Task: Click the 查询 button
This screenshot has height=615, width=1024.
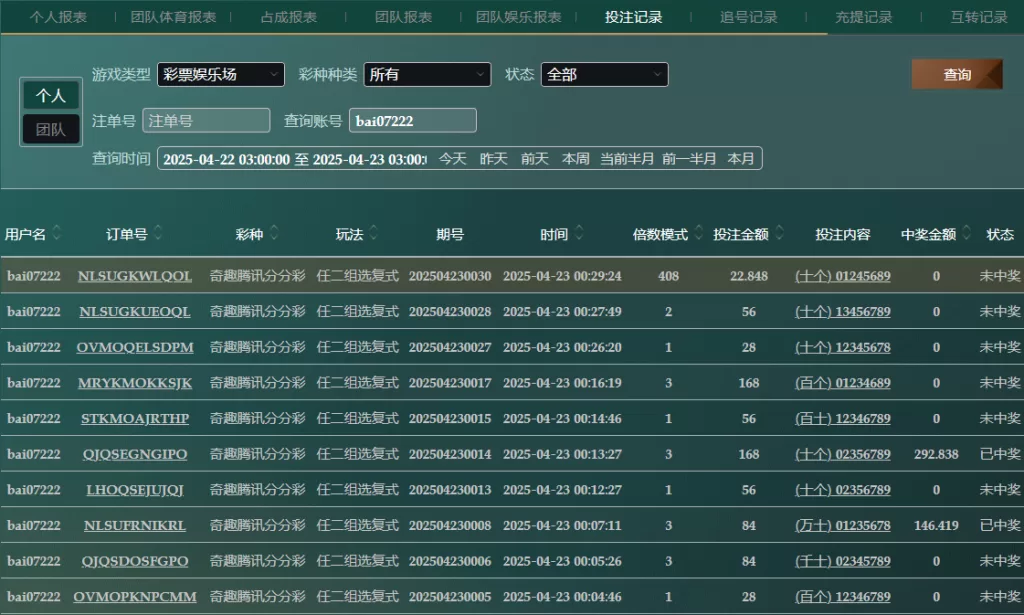Action: click(957, 74)
